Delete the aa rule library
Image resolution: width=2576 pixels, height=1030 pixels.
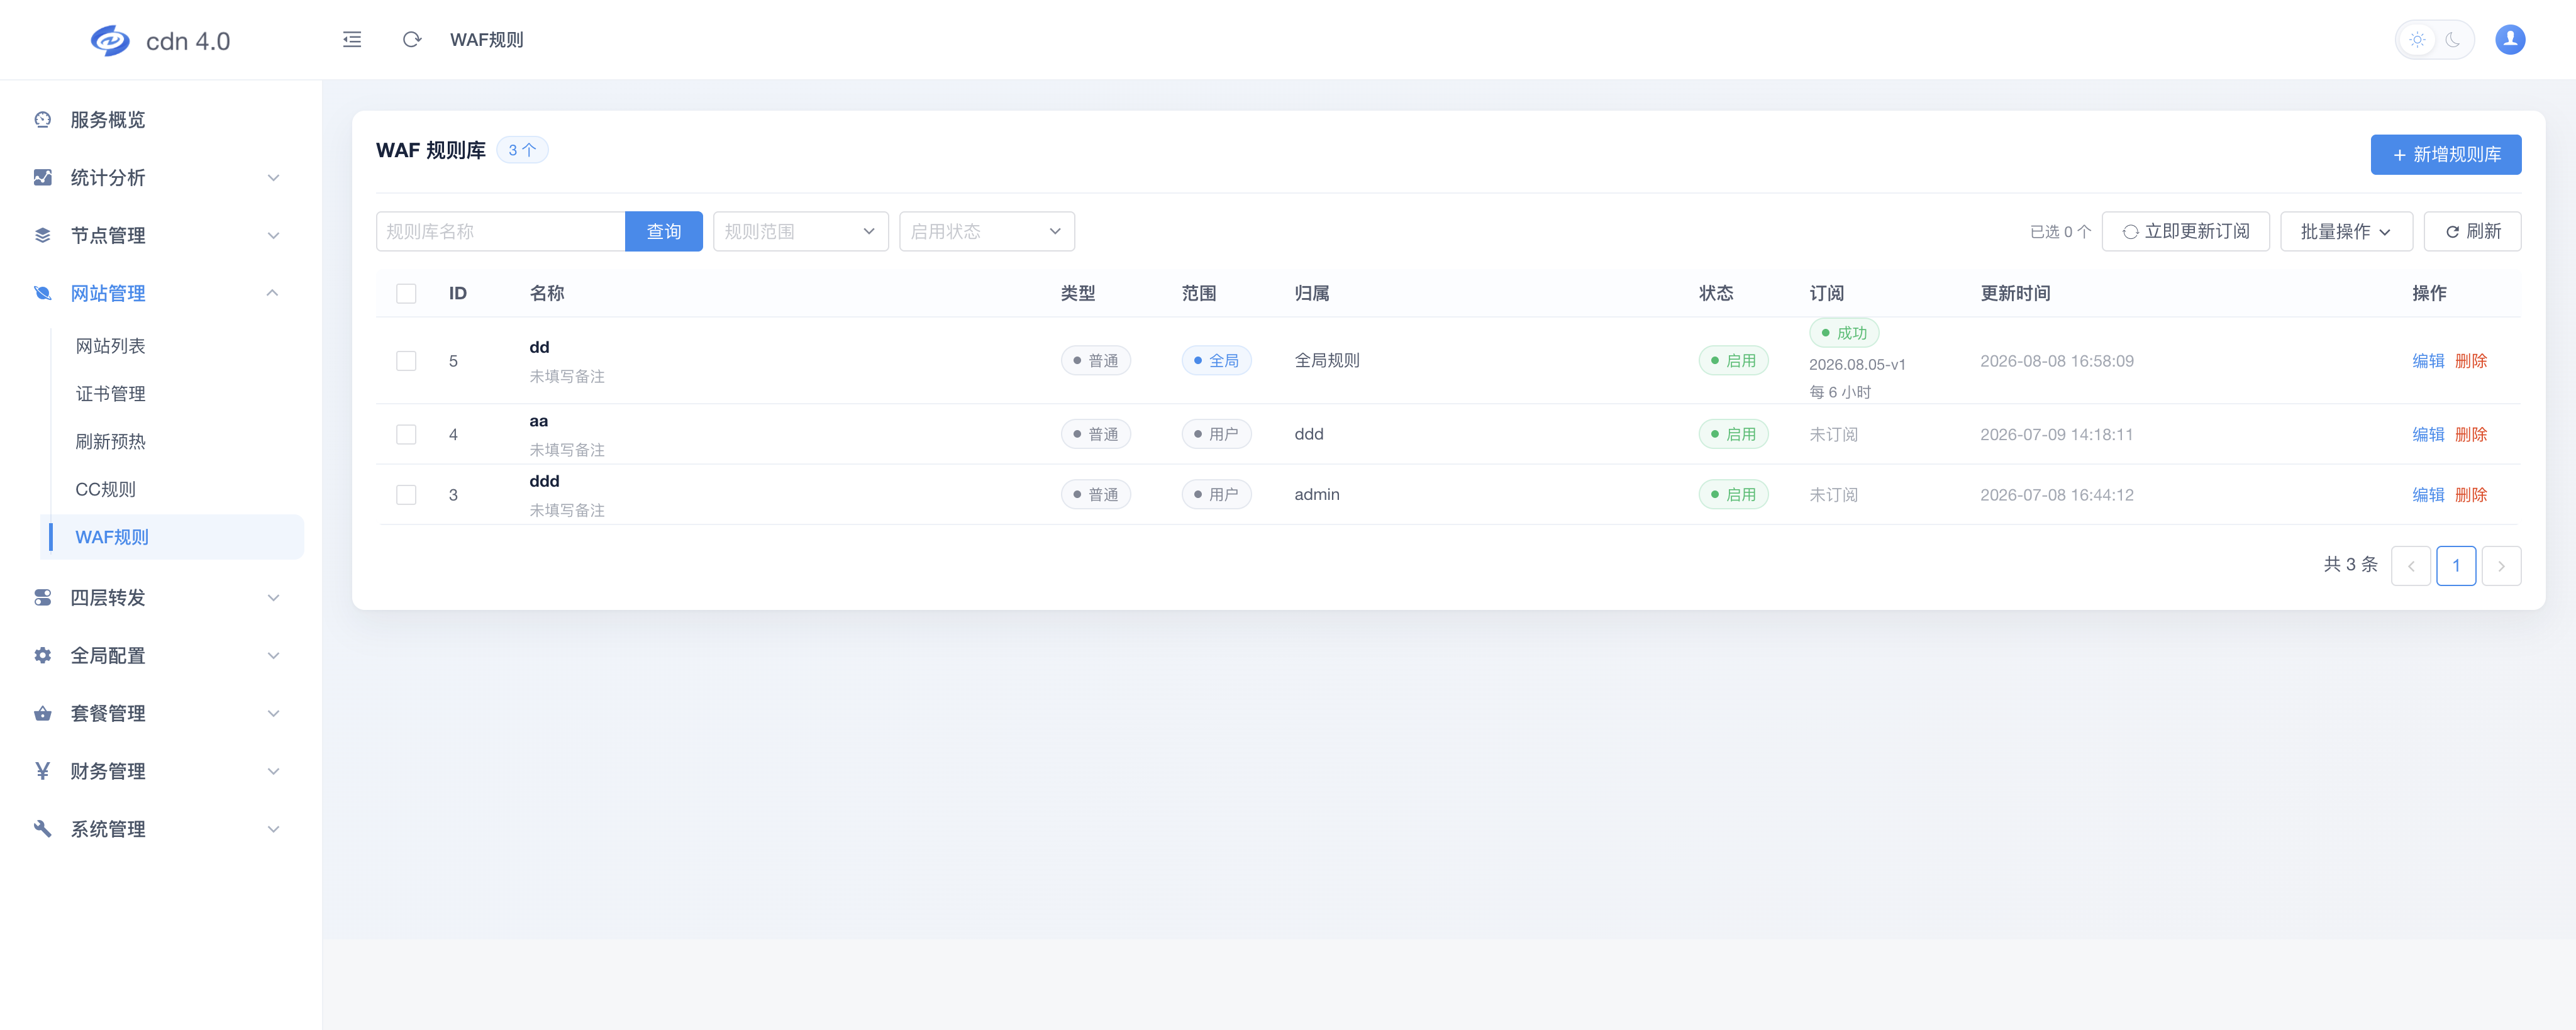[x=2471, y=435]
